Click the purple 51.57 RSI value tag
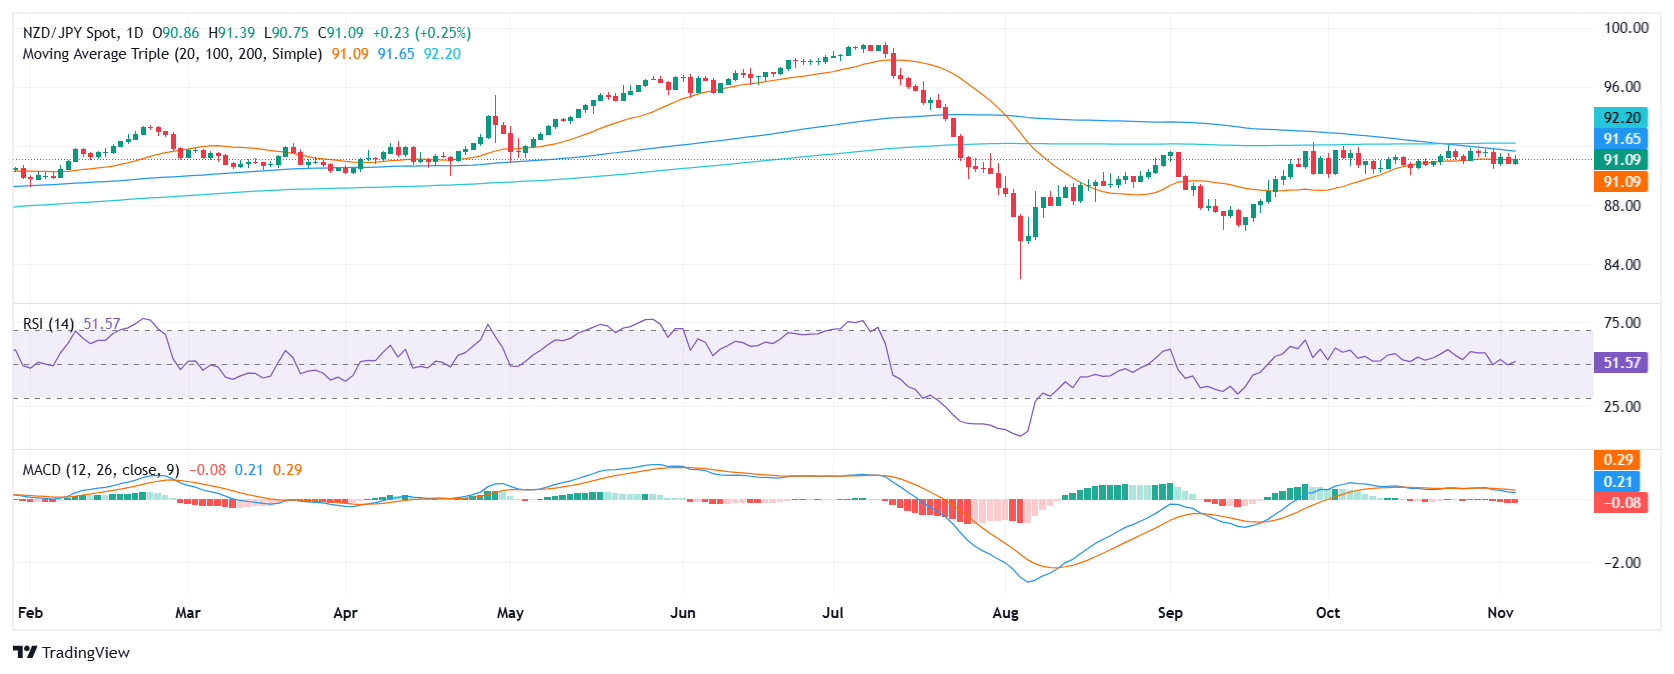1674x674 pixels. pyautogui.click(x=1620, y=363)
